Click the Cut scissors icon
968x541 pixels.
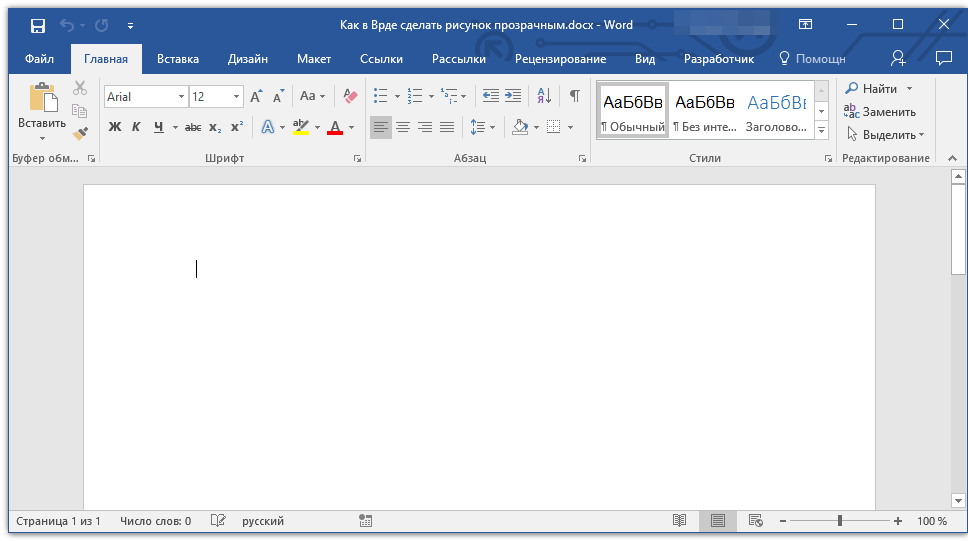point(80,89)
